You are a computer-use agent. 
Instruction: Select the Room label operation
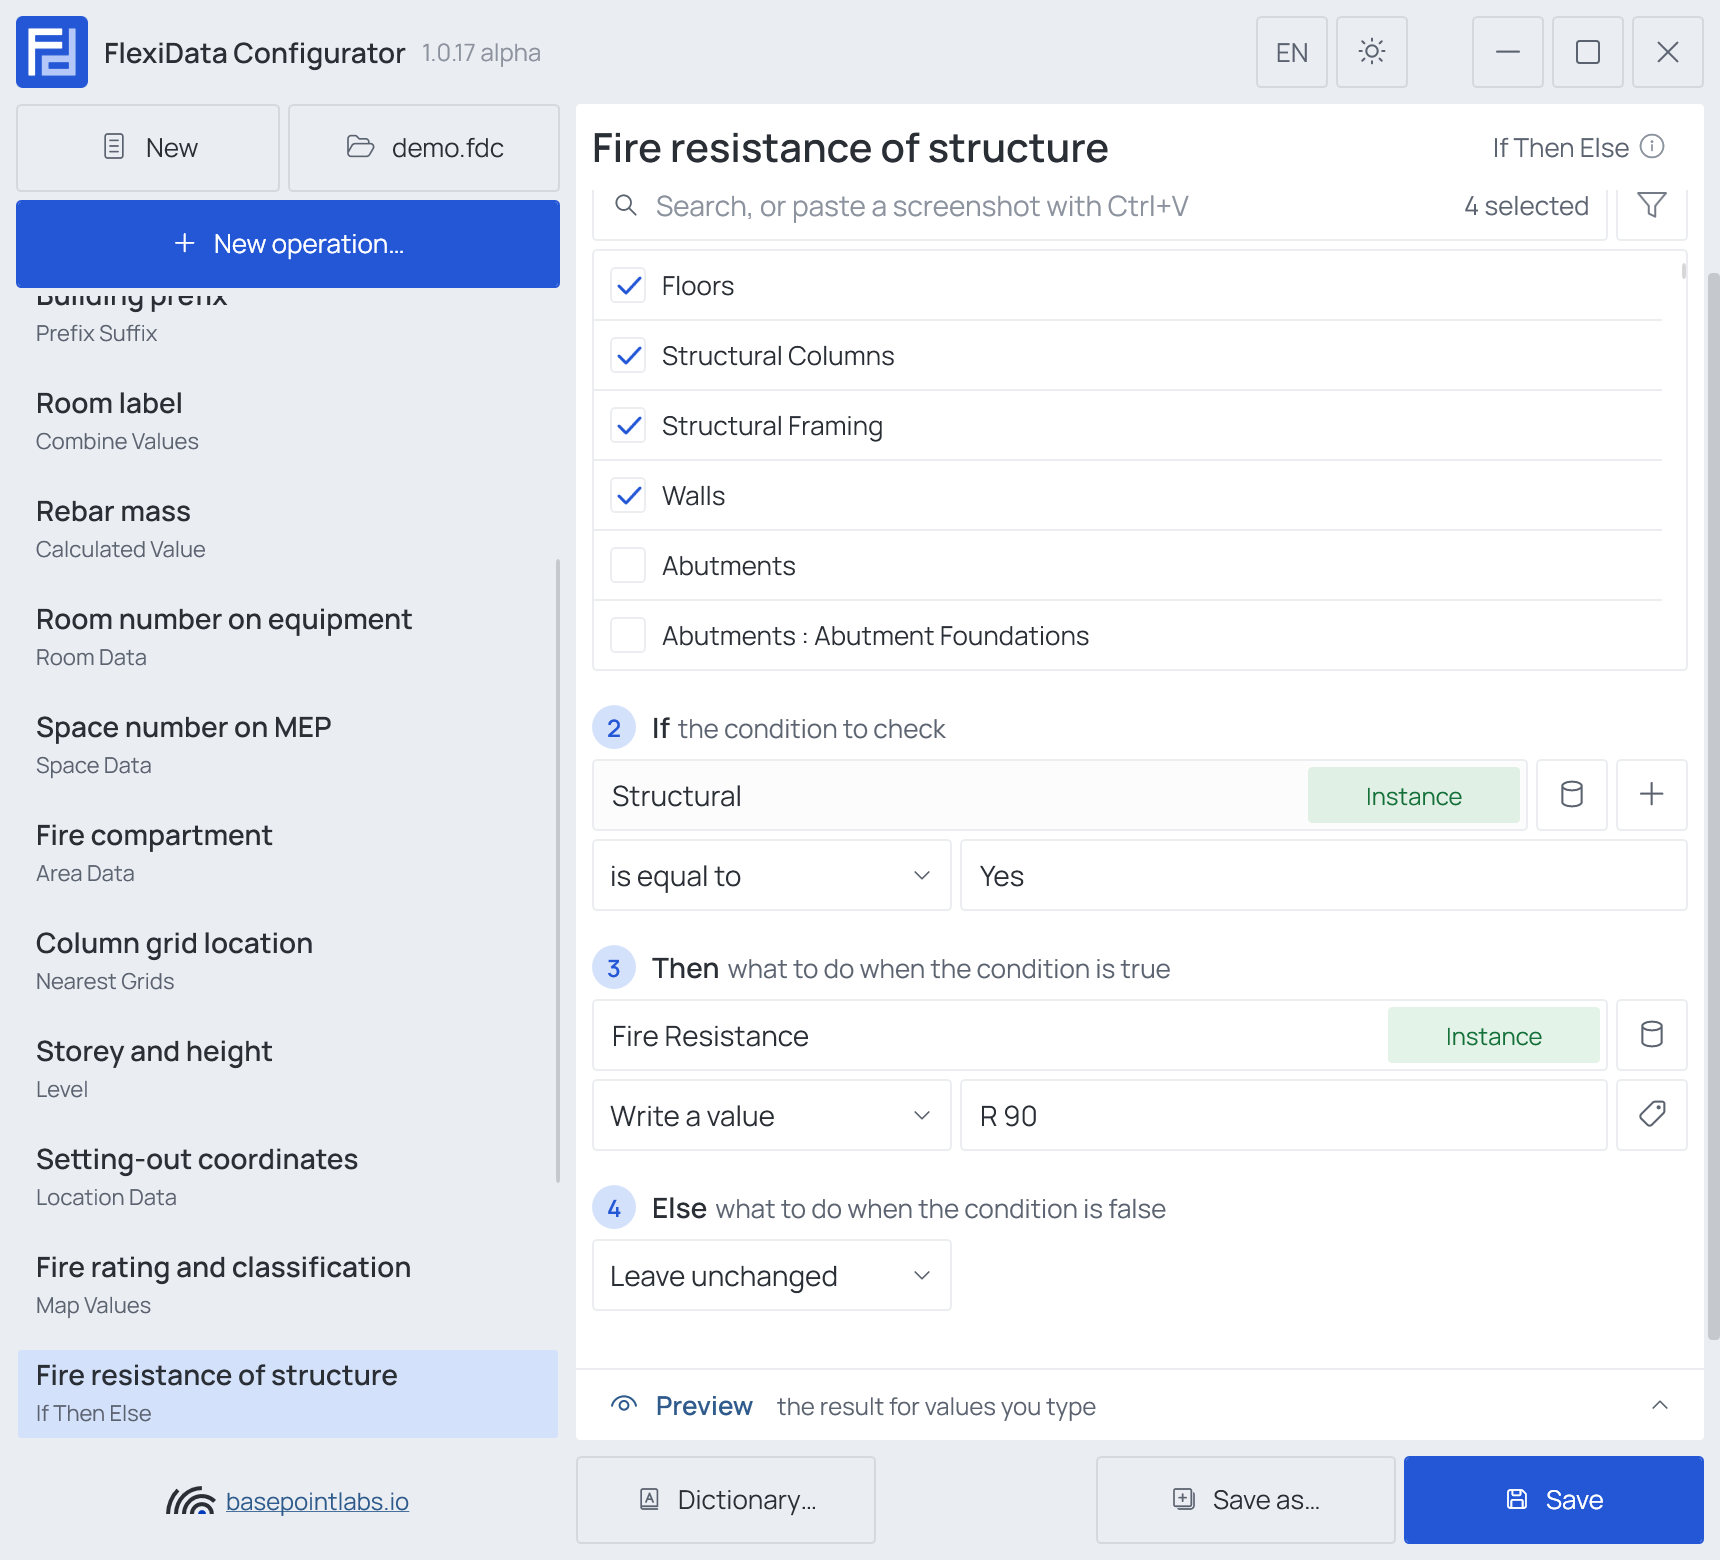(288, 421)
